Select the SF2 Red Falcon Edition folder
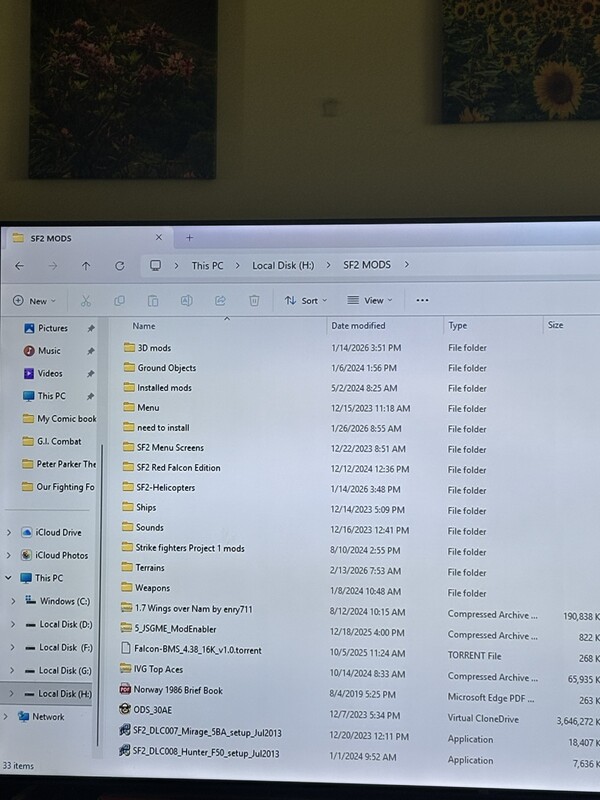This screenshot has height=800, width=600. point(171,467)
